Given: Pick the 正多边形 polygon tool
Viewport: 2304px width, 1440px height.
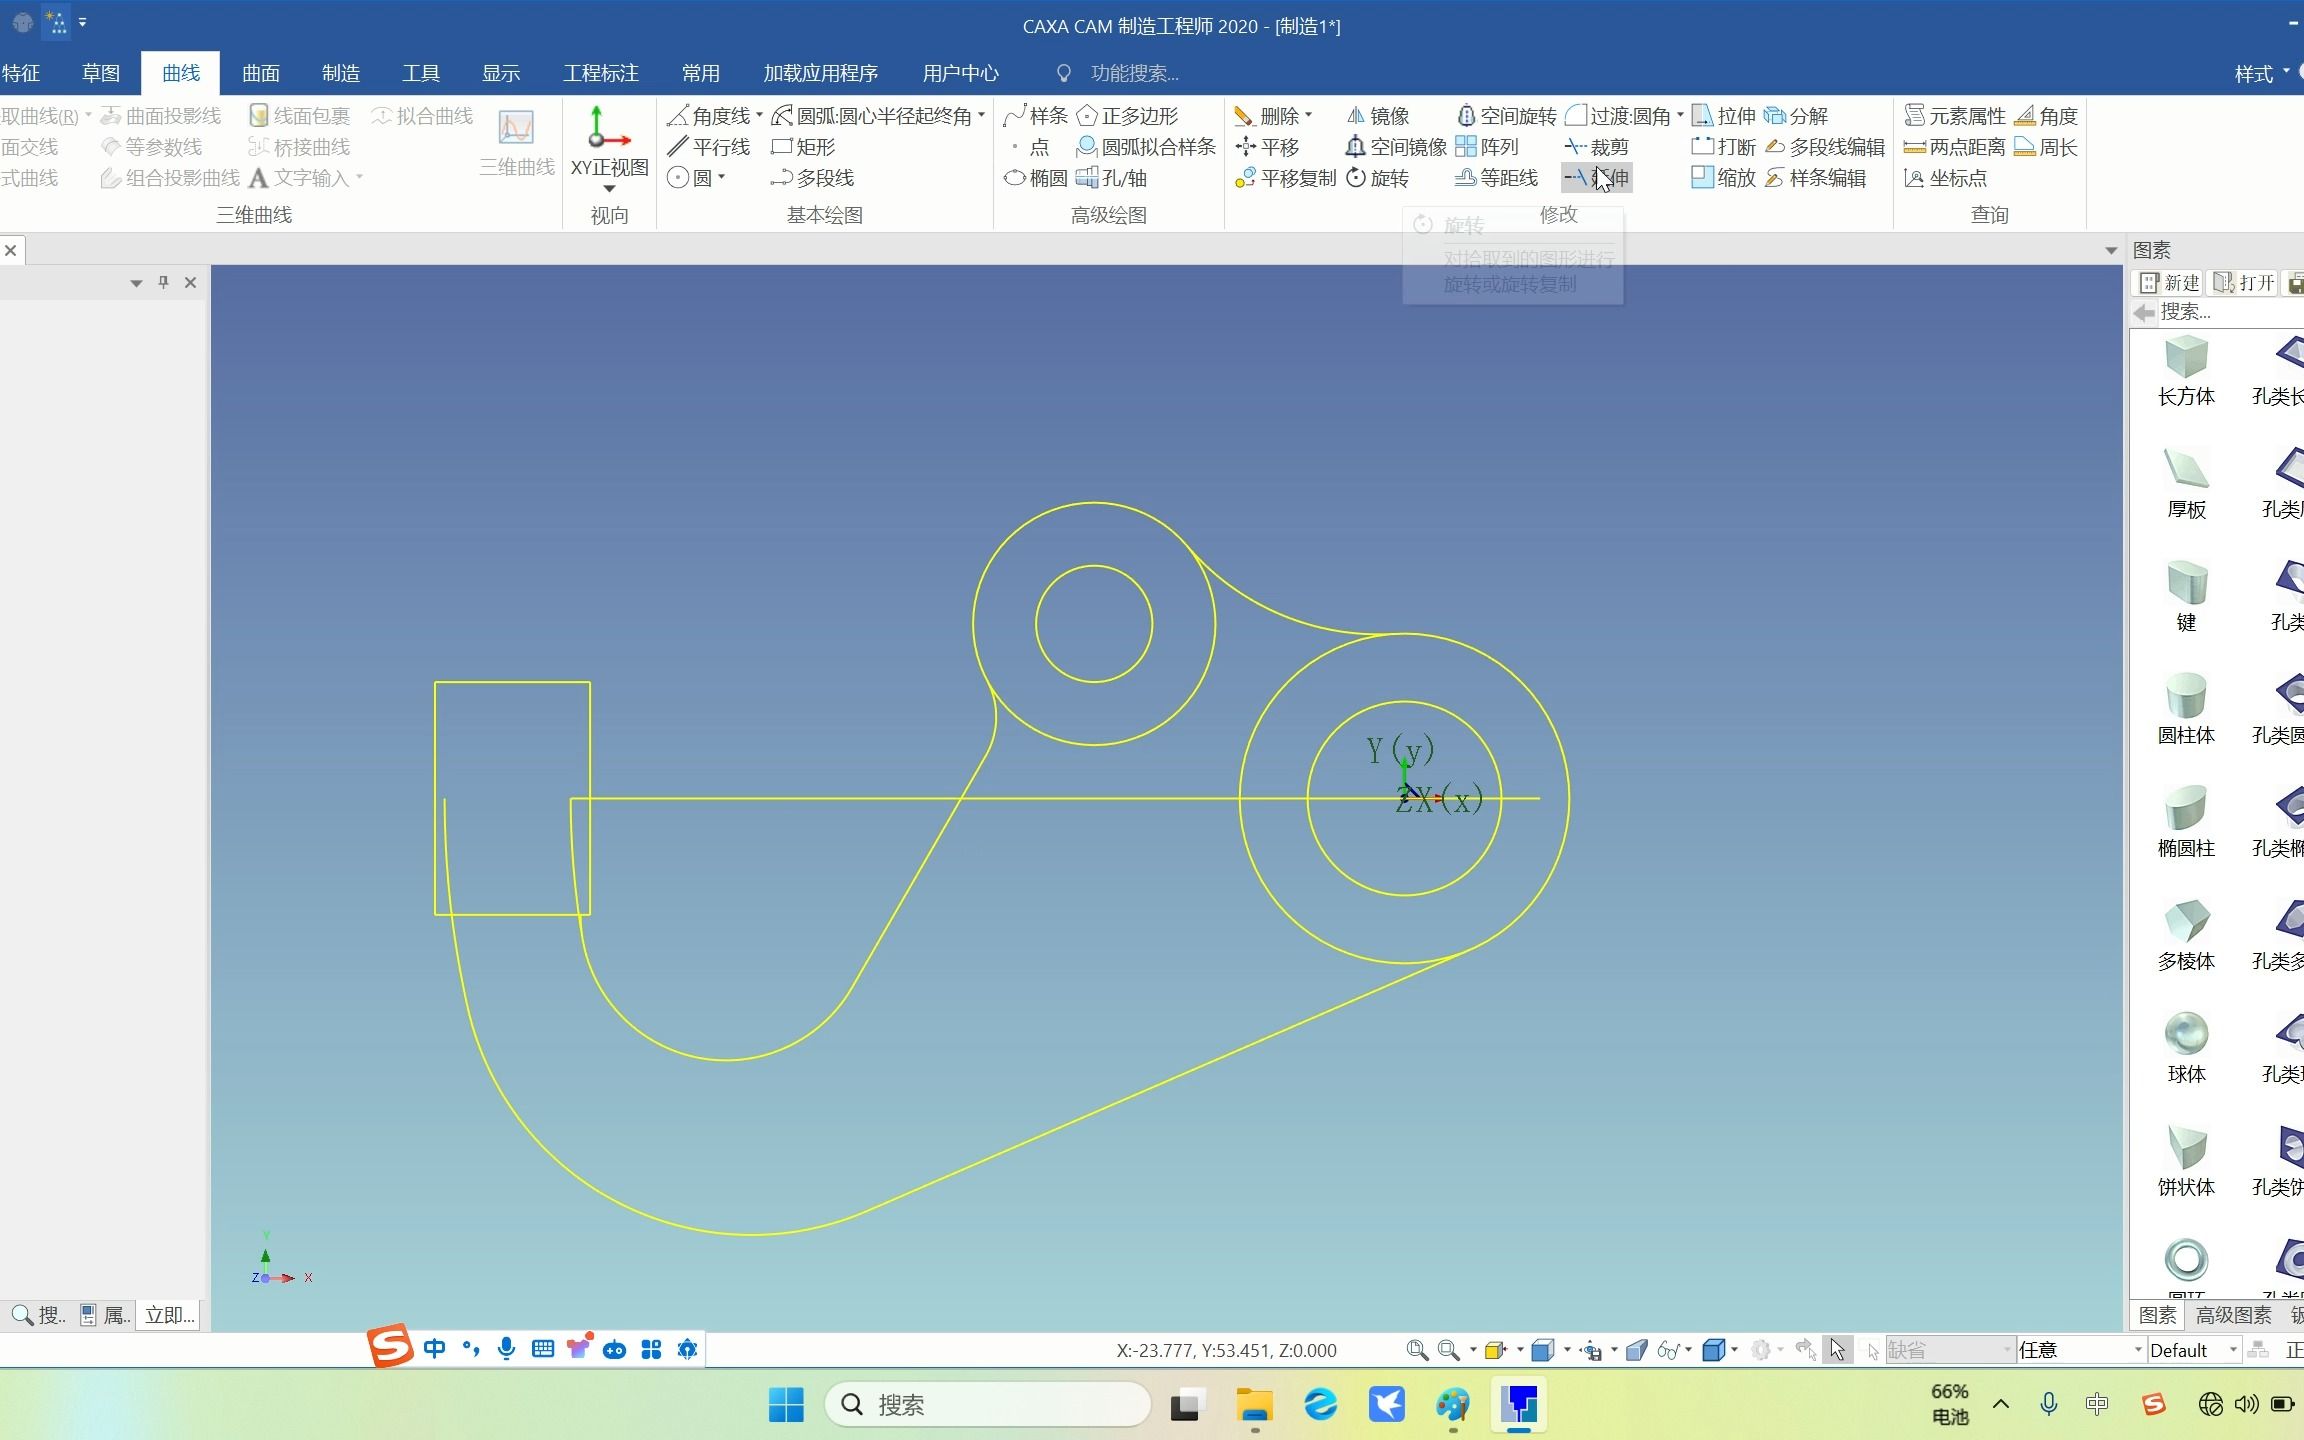Looking at the screenshot, I should pyautogui.click(x=1127, y=116).
